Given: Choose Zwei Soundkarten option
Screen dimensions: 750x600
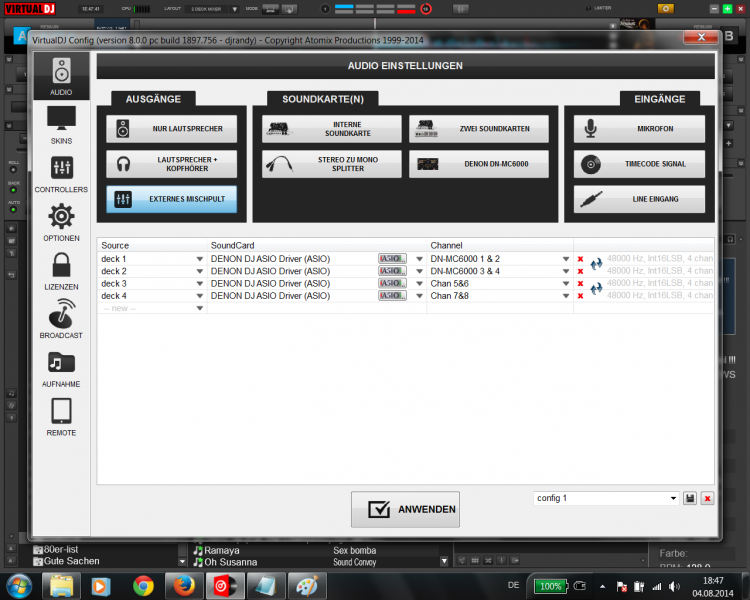Looking at the screenshot, I should point(479,129).
